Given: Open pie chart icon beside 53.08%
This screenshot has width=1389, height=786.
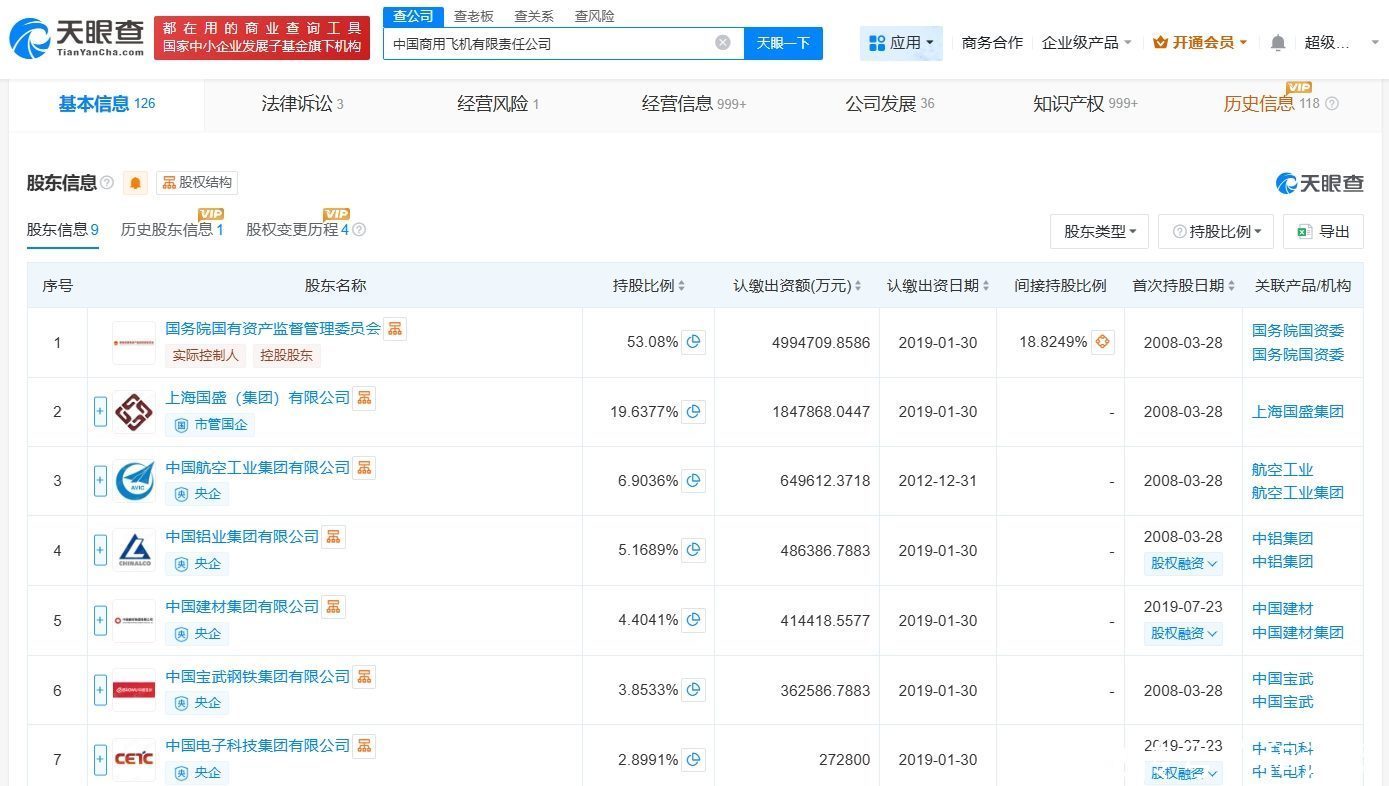Looking at the screenshot, I should (x=693, y=342).
